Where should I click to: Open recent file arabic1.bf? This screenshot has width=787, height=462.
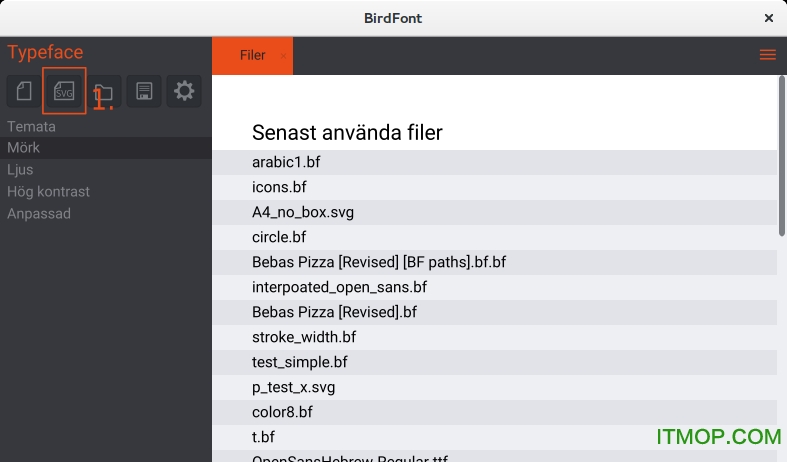point(286,162)
